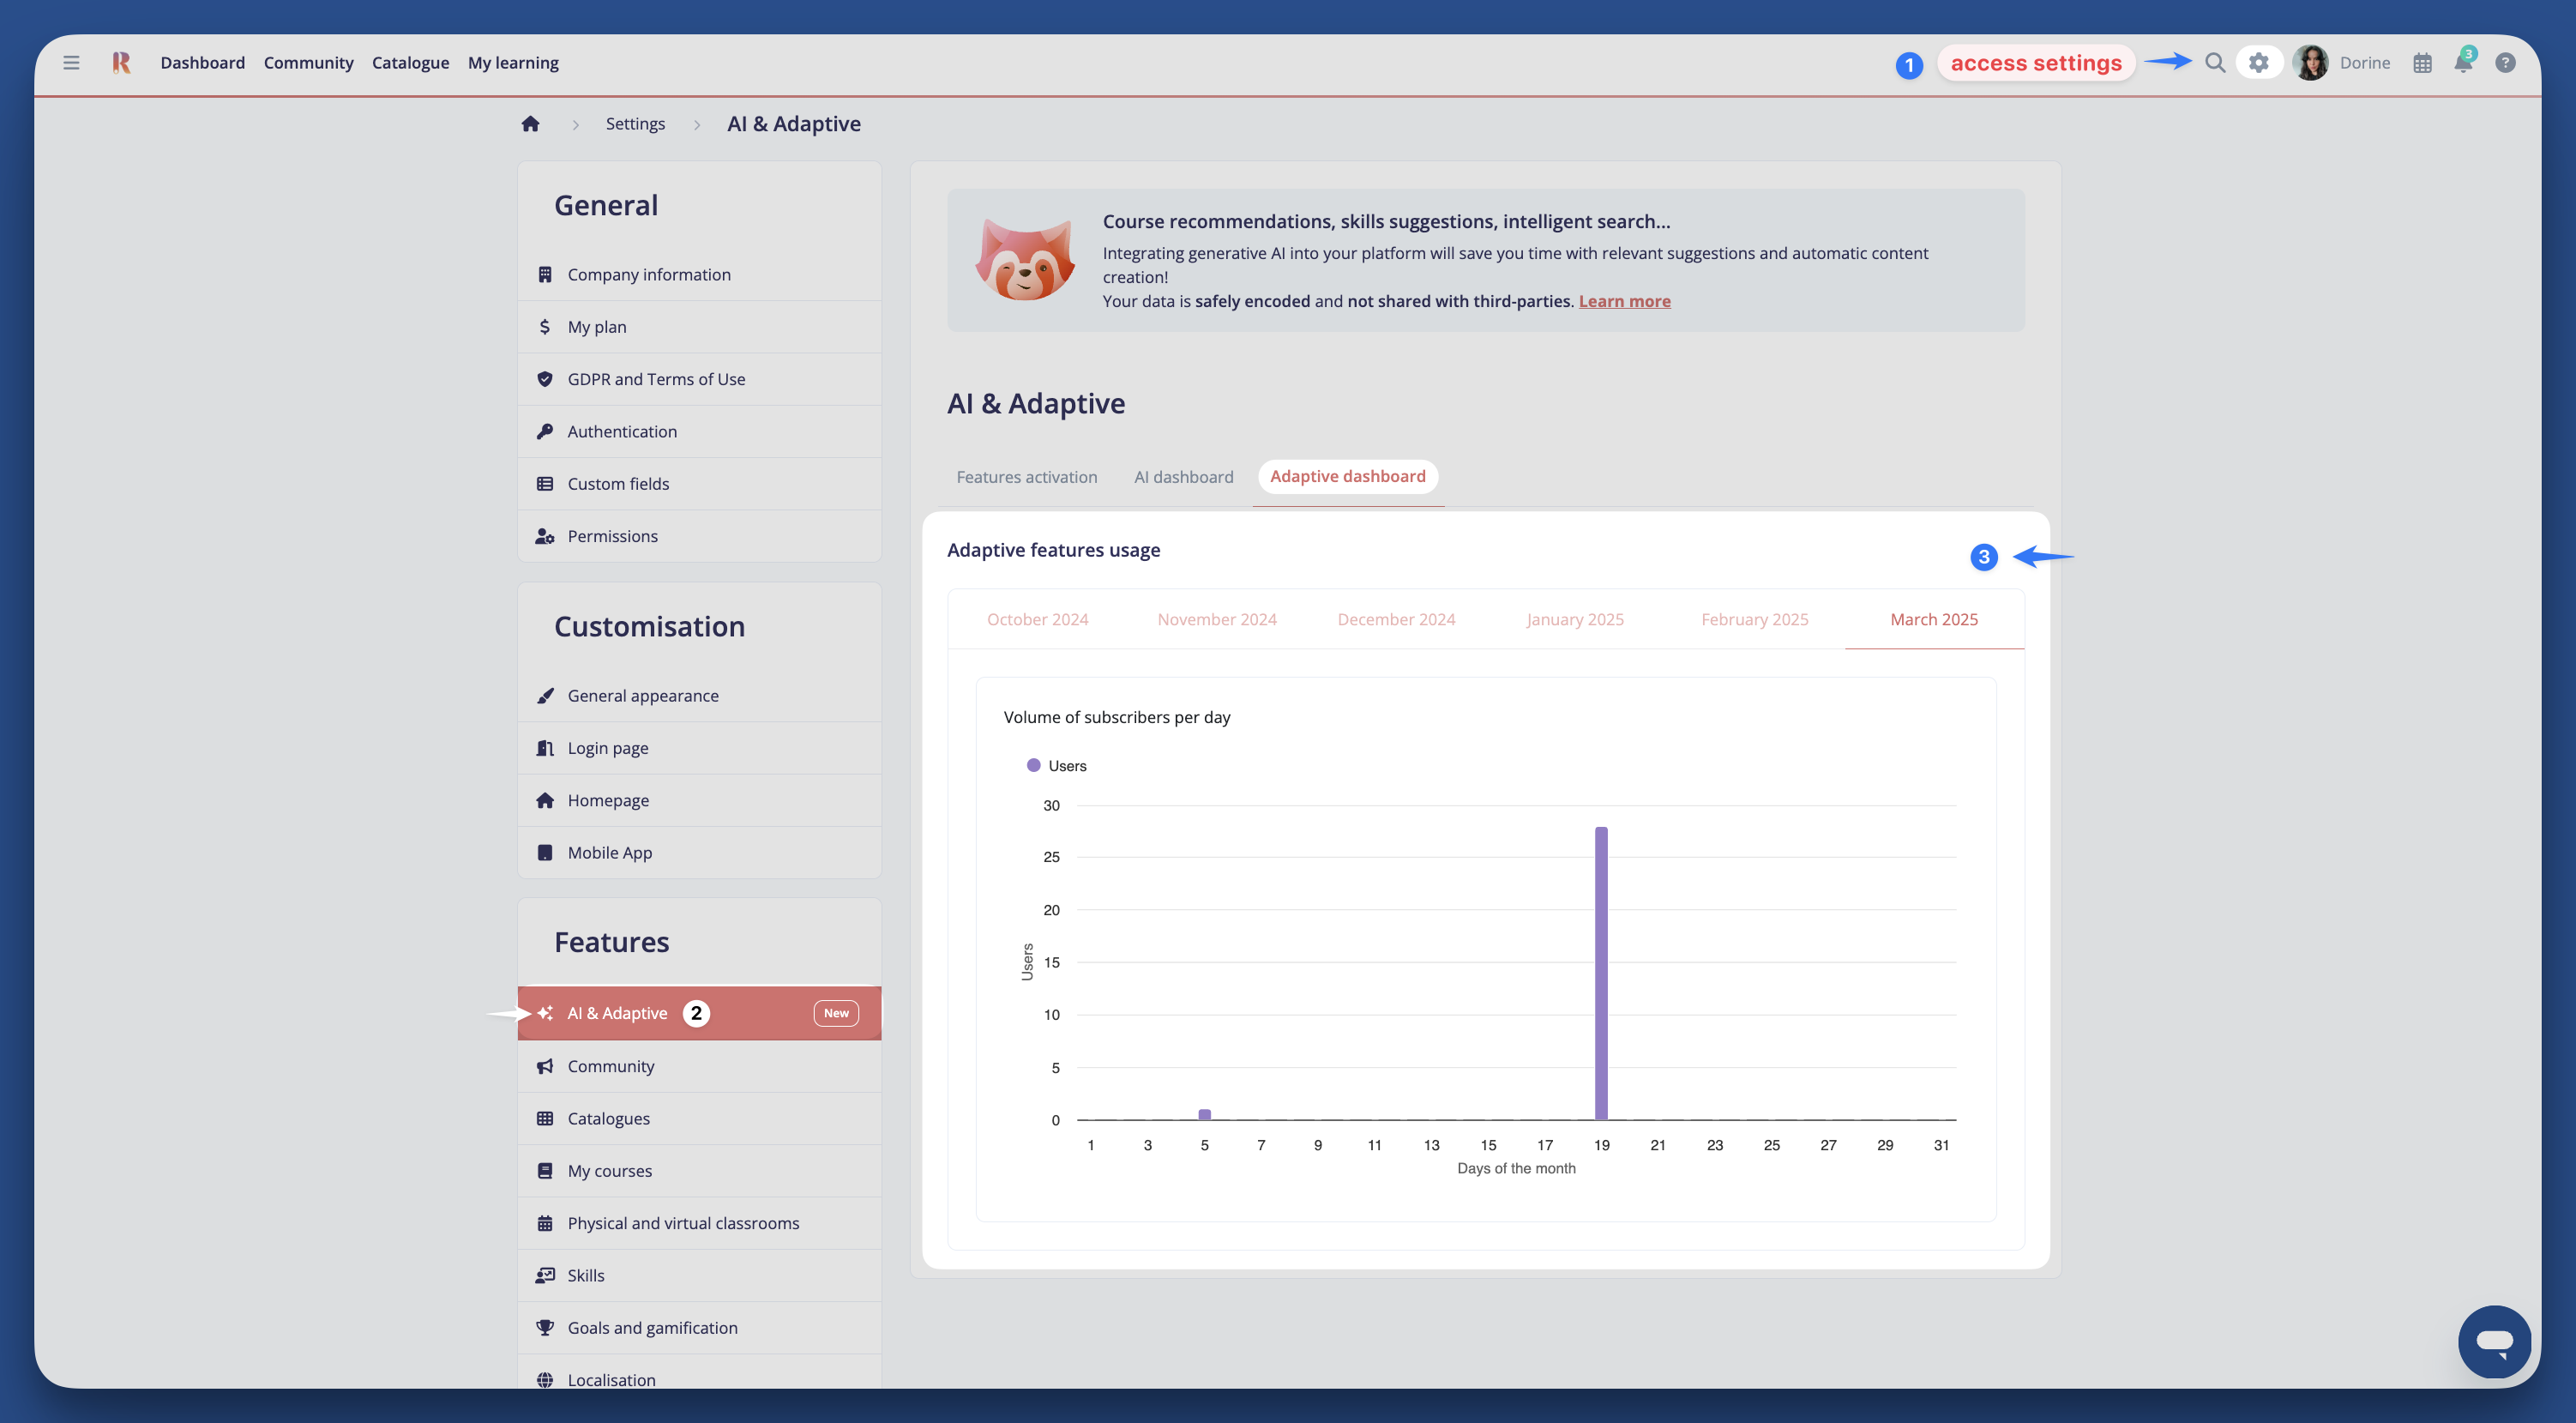The height and width of the screenshot is (1423, 2576).
Task: Click the search magnifier icon
Action: tap(2214, 62)
